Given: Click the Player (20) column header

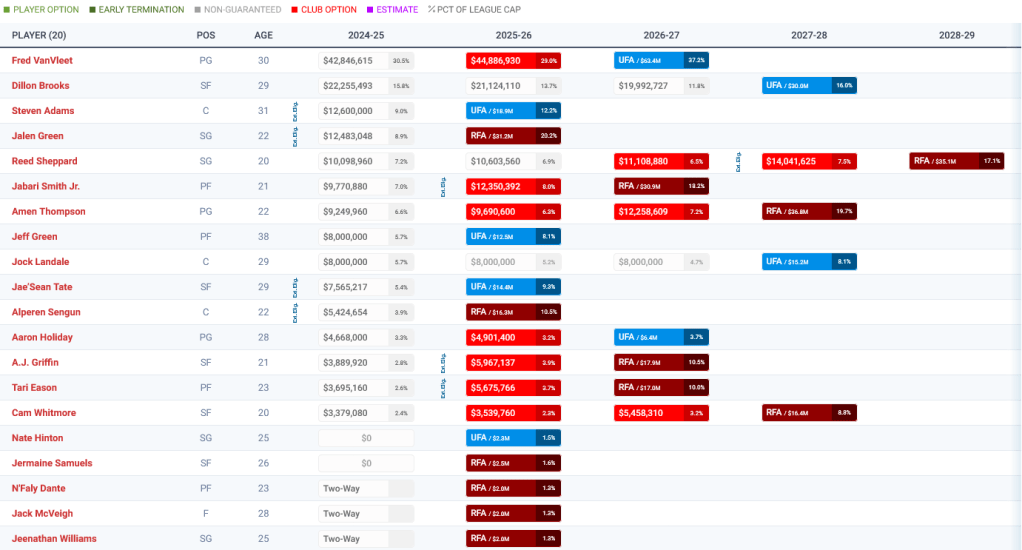Looking at the screenshot, I should [x=39, y=35].
